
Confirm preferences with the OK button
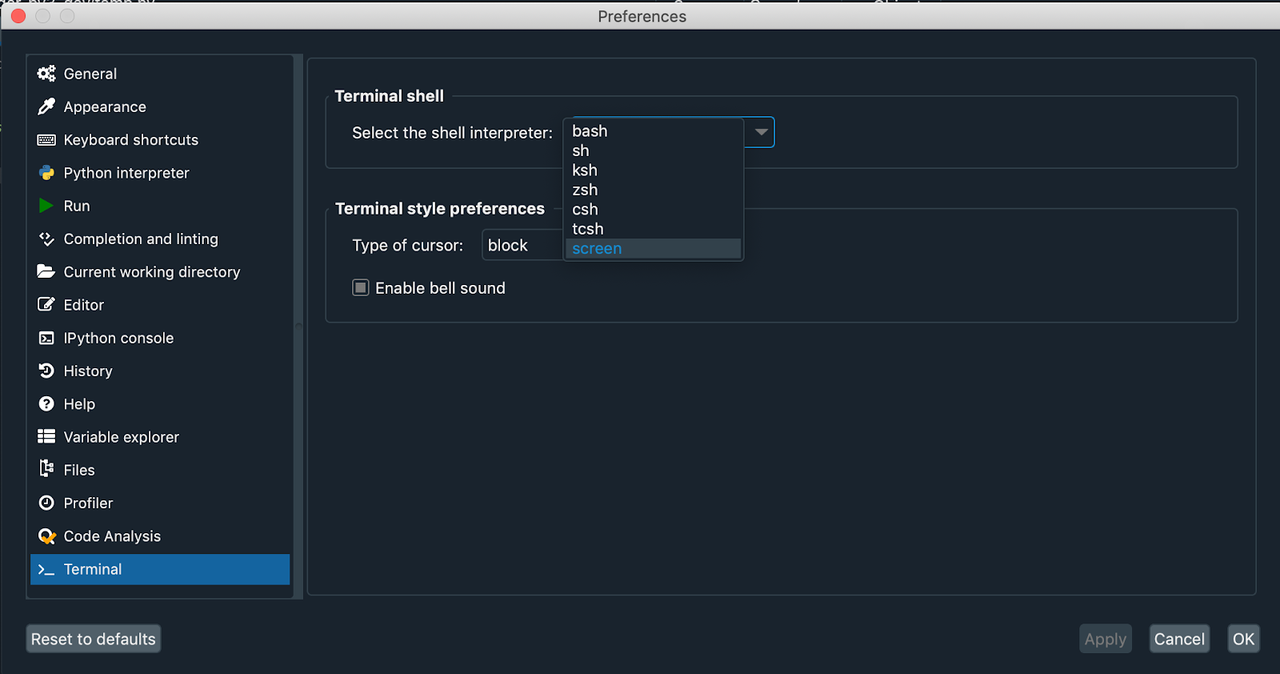(x=1243, y=639)
